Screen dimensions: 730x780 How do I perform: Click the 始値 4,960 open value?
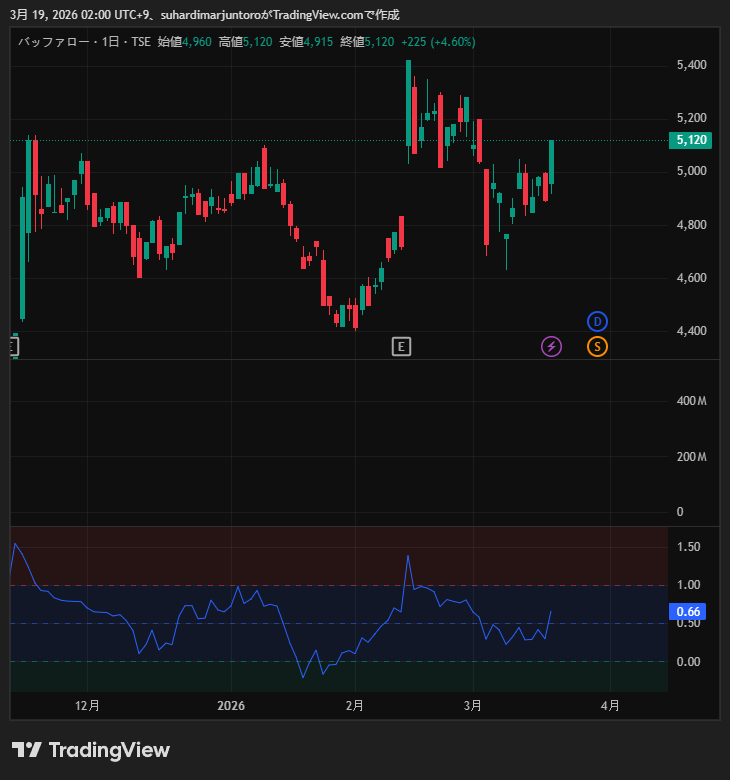click(x=185, y=42)
